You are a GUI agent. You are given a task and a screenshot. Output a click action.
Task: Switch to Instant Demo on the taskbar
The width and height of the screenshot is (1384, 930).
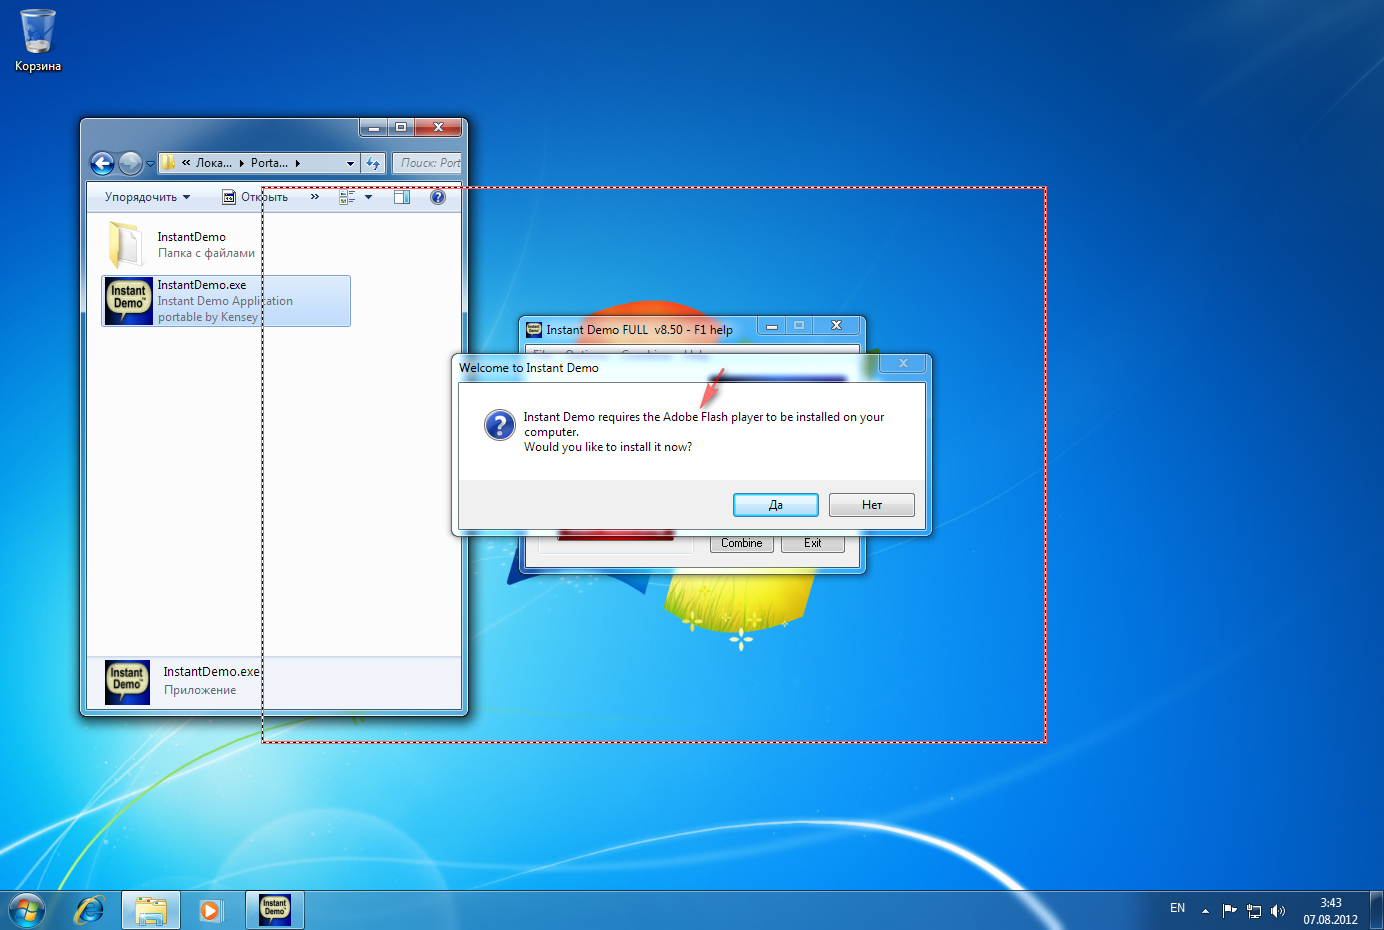[275, 910]
